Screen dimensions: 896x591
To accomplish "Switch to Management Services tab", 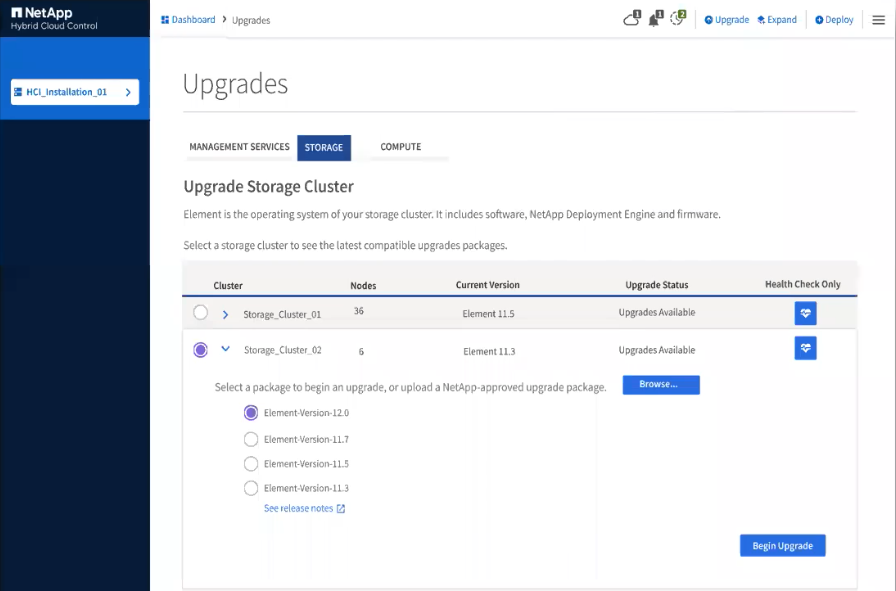I will pyautogui.click(x=239, y=147).
